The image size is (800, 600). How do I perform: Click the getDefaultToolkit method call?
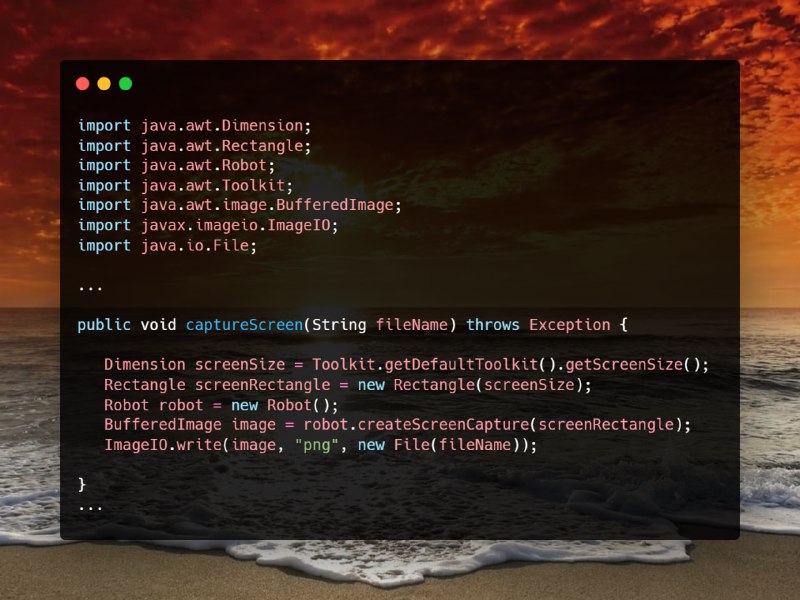click(461, 365)
